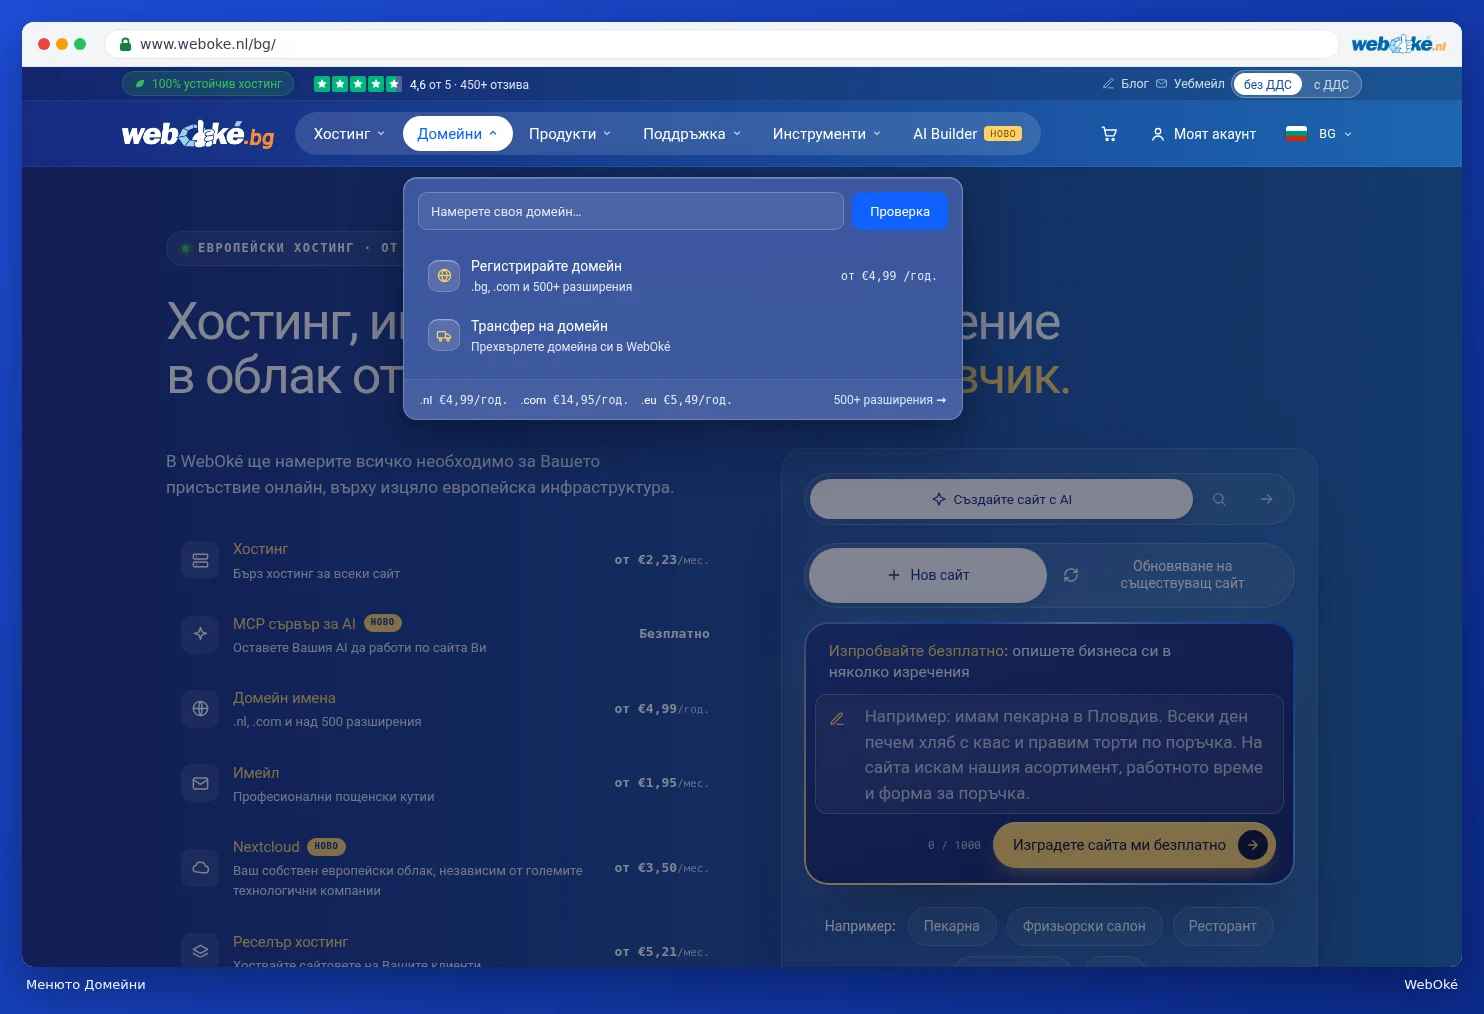This screenshot has width=1484, height=1014.
Task: Click the pencil icon in the description box
Action: (838, 718)
